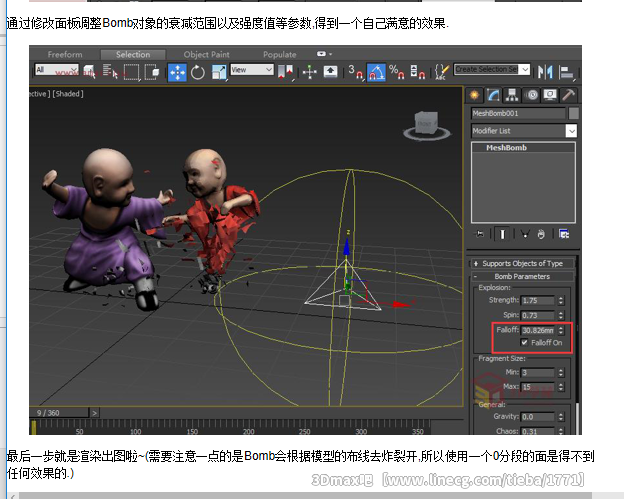Image resolution: width=624 pixels, height=499 pixels.
Task: Toggle Show End Result icon
Action: [502, 234]
